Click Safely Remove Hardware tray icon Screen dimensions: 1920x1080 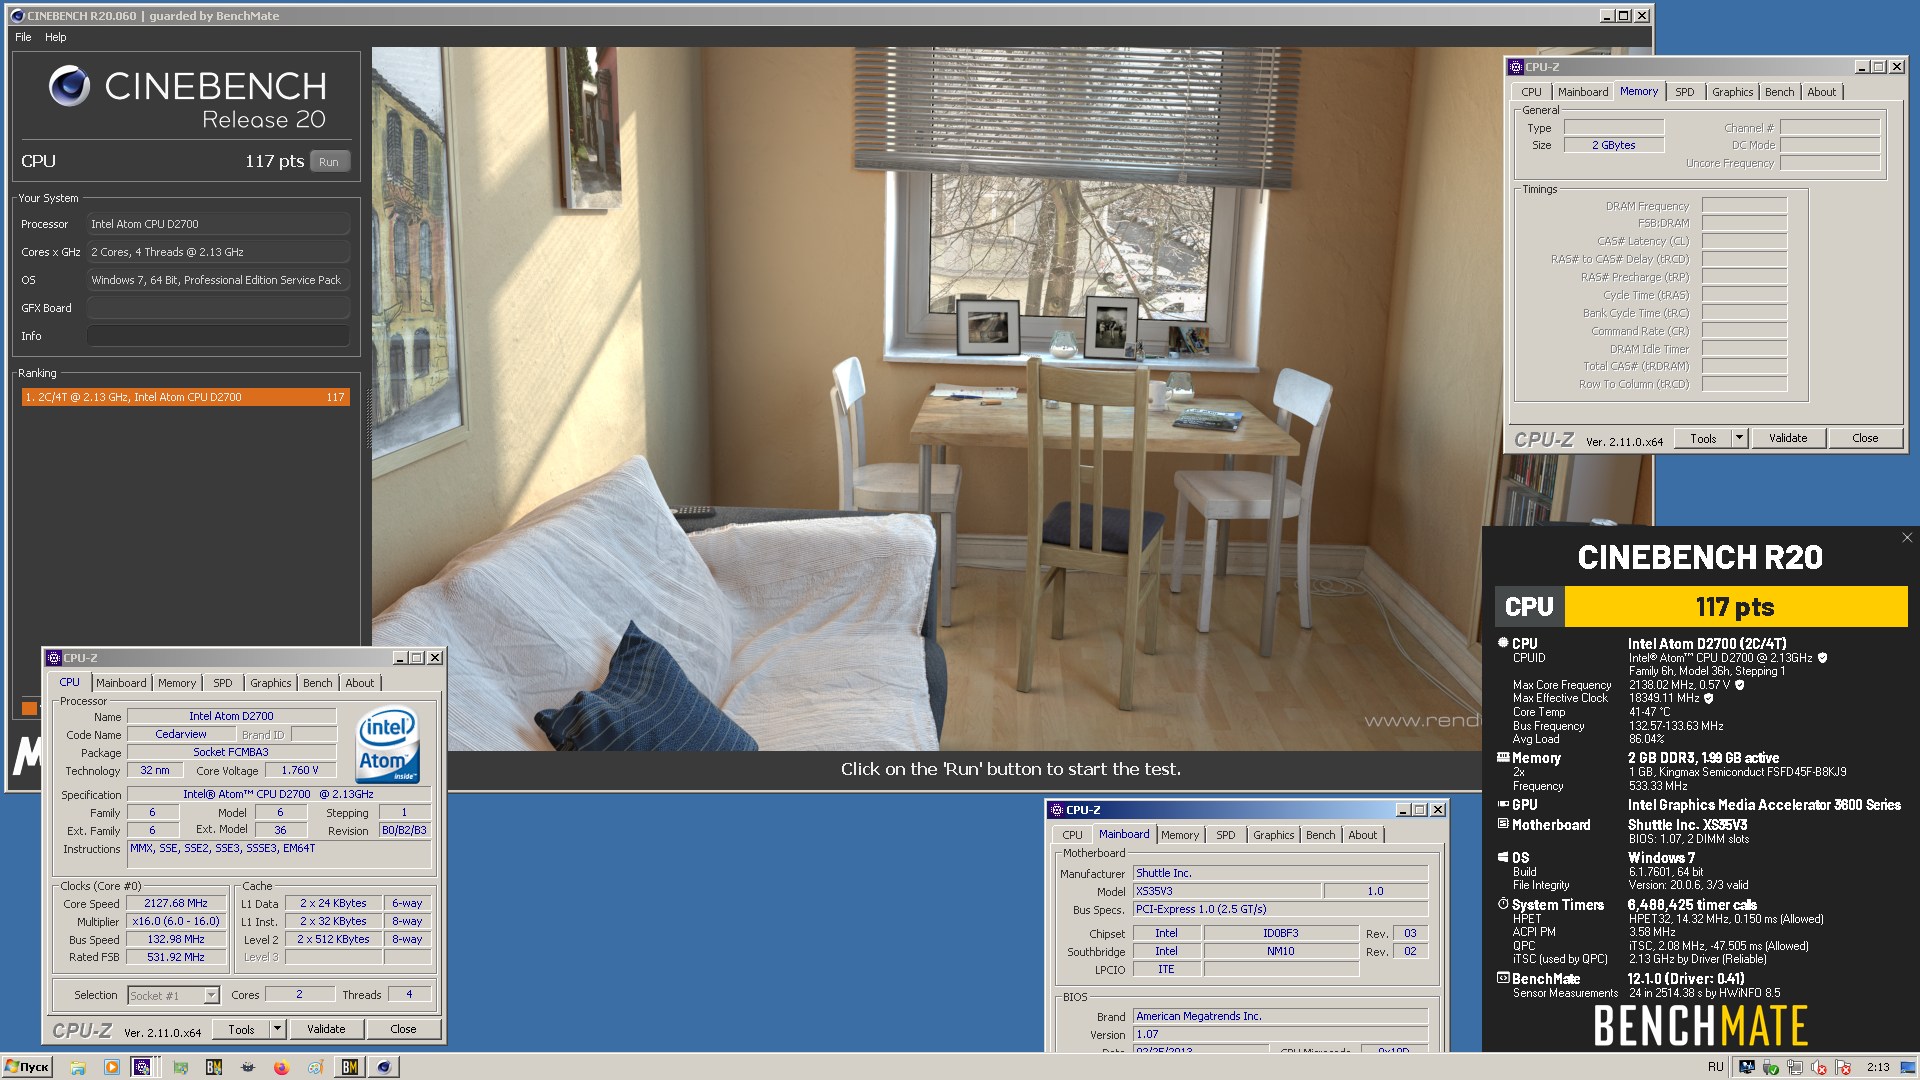[1771, 1067]
